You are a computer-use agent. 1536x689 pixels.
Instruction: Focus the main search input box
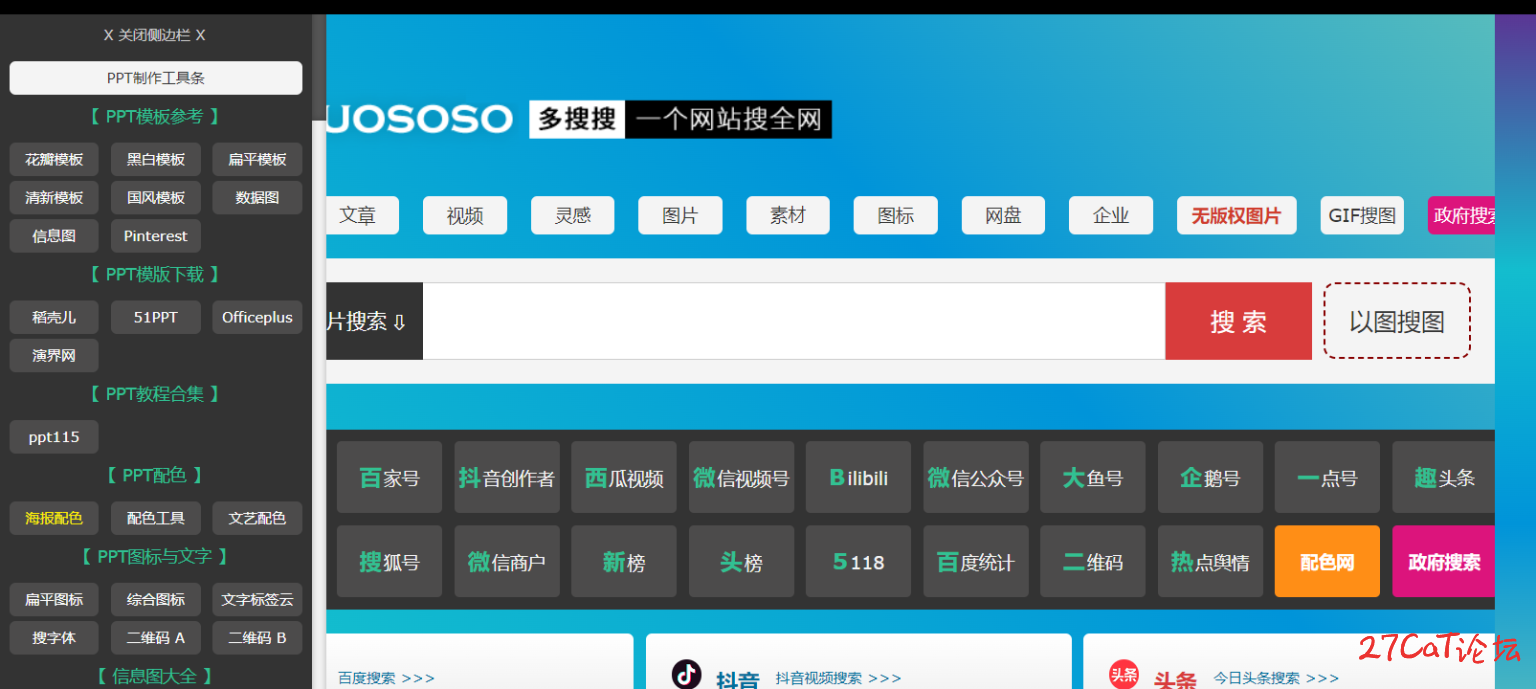794,321
